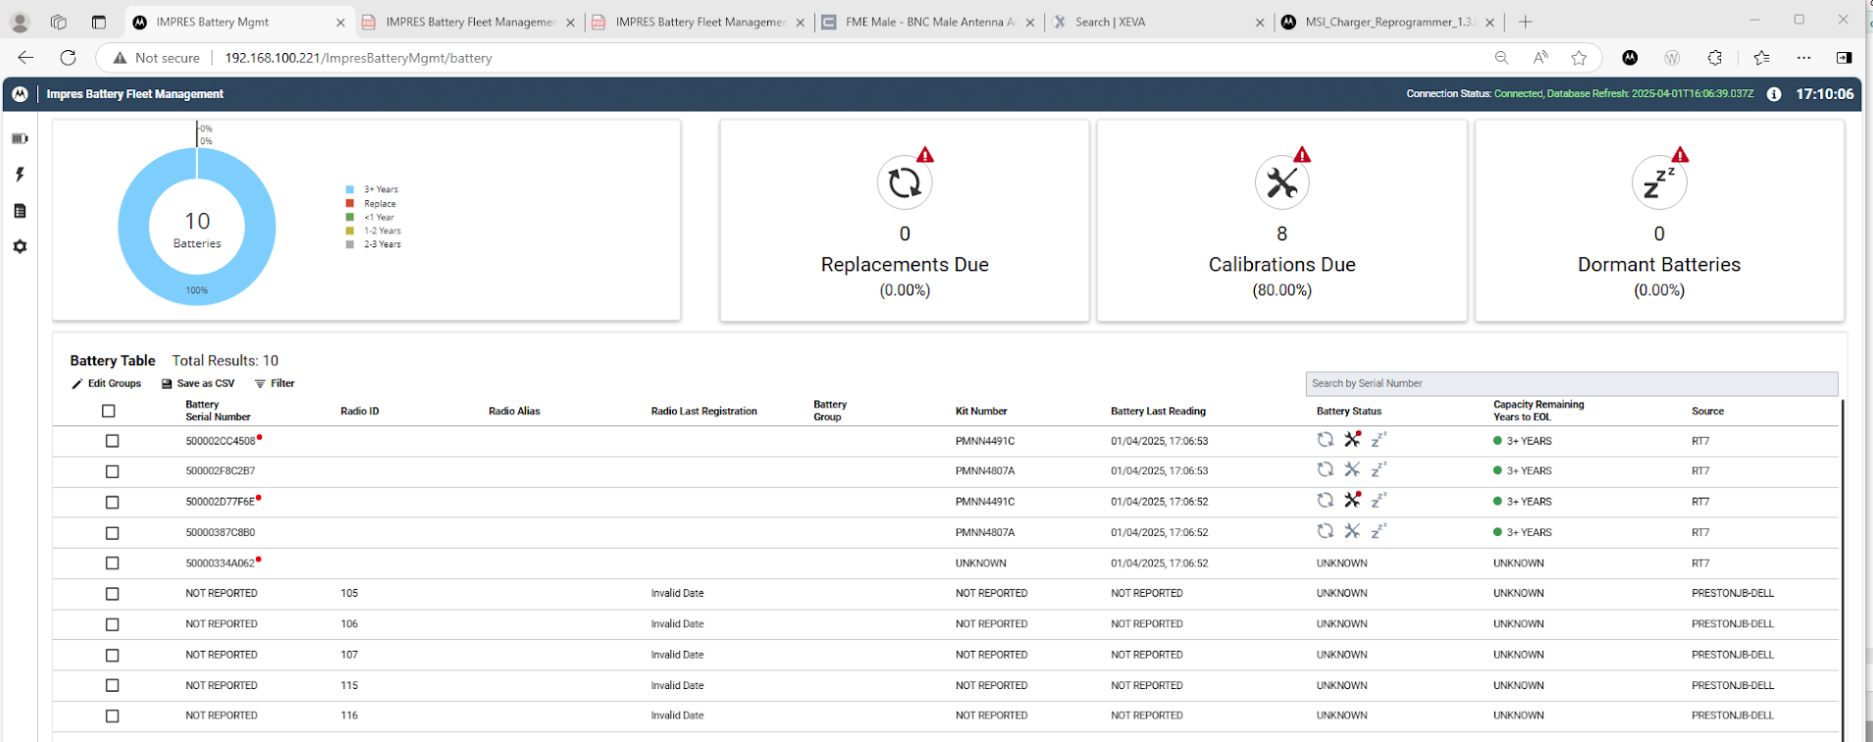Click serial number 50000334A062
The width and height of the screenshot is (1873, 742).
pyautogui.click(x=220, y=563)
